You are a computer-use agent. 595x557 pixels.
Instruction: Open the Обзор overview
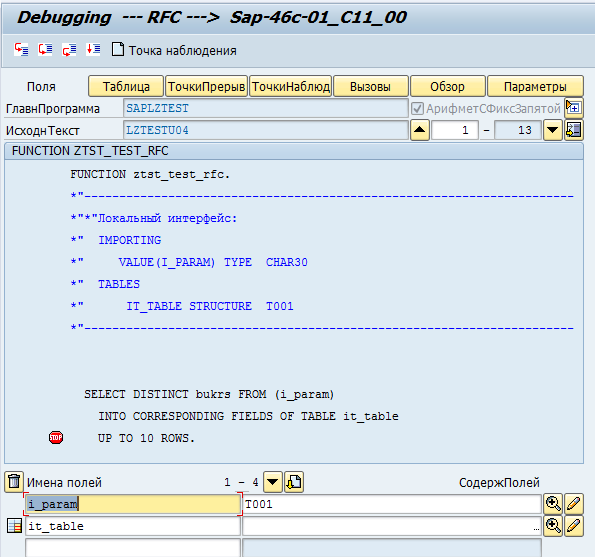pyautogui.click(x=447, y=87)
